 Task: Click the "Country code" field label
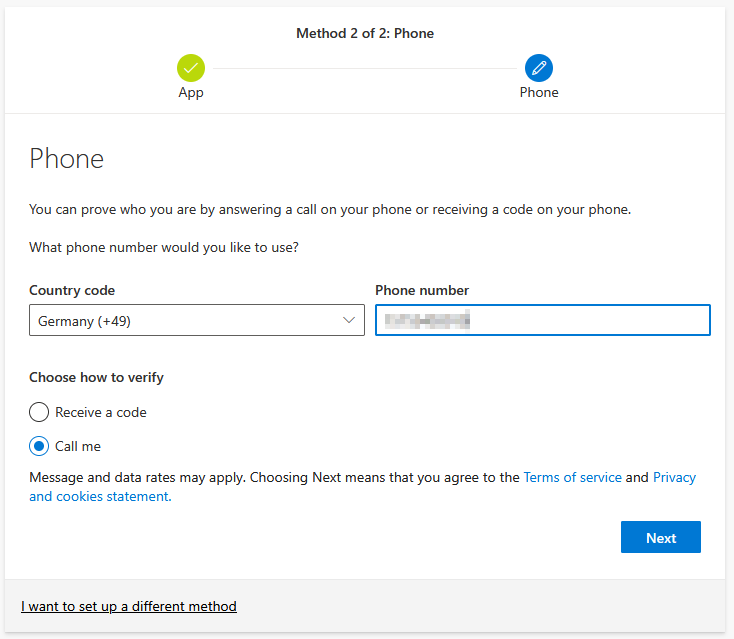point(72,290)
